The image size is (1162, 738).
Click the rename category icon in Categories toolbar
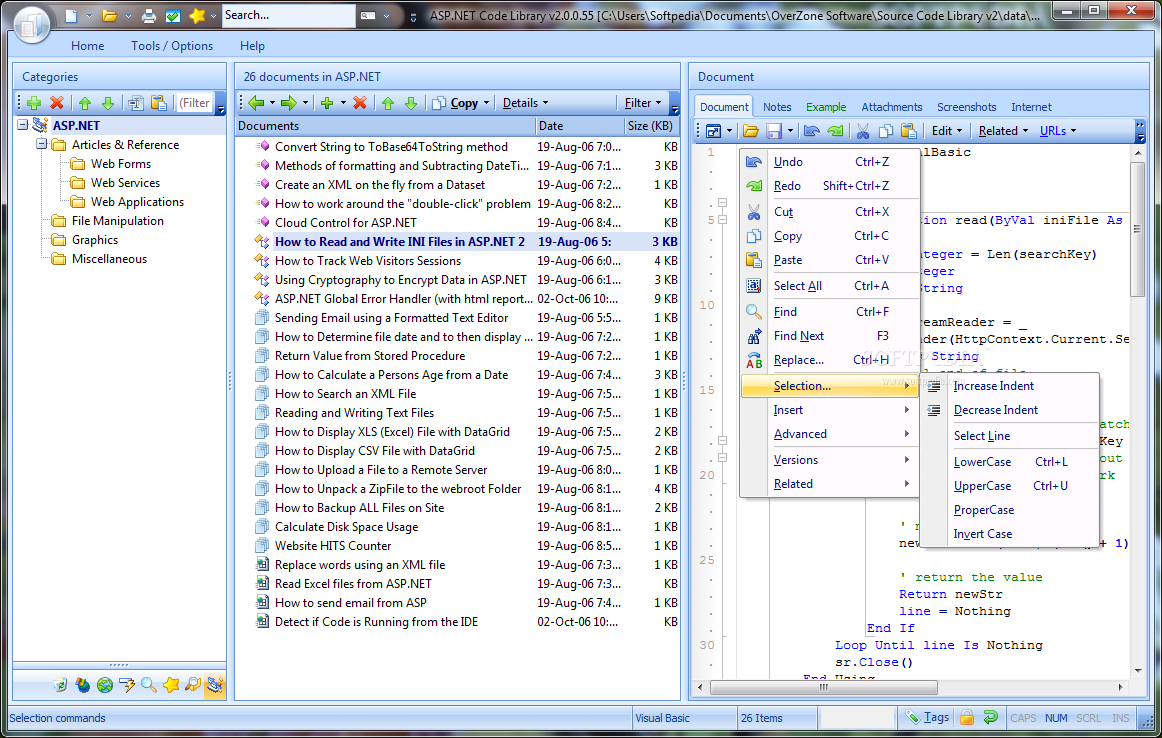tap(136, 103)
